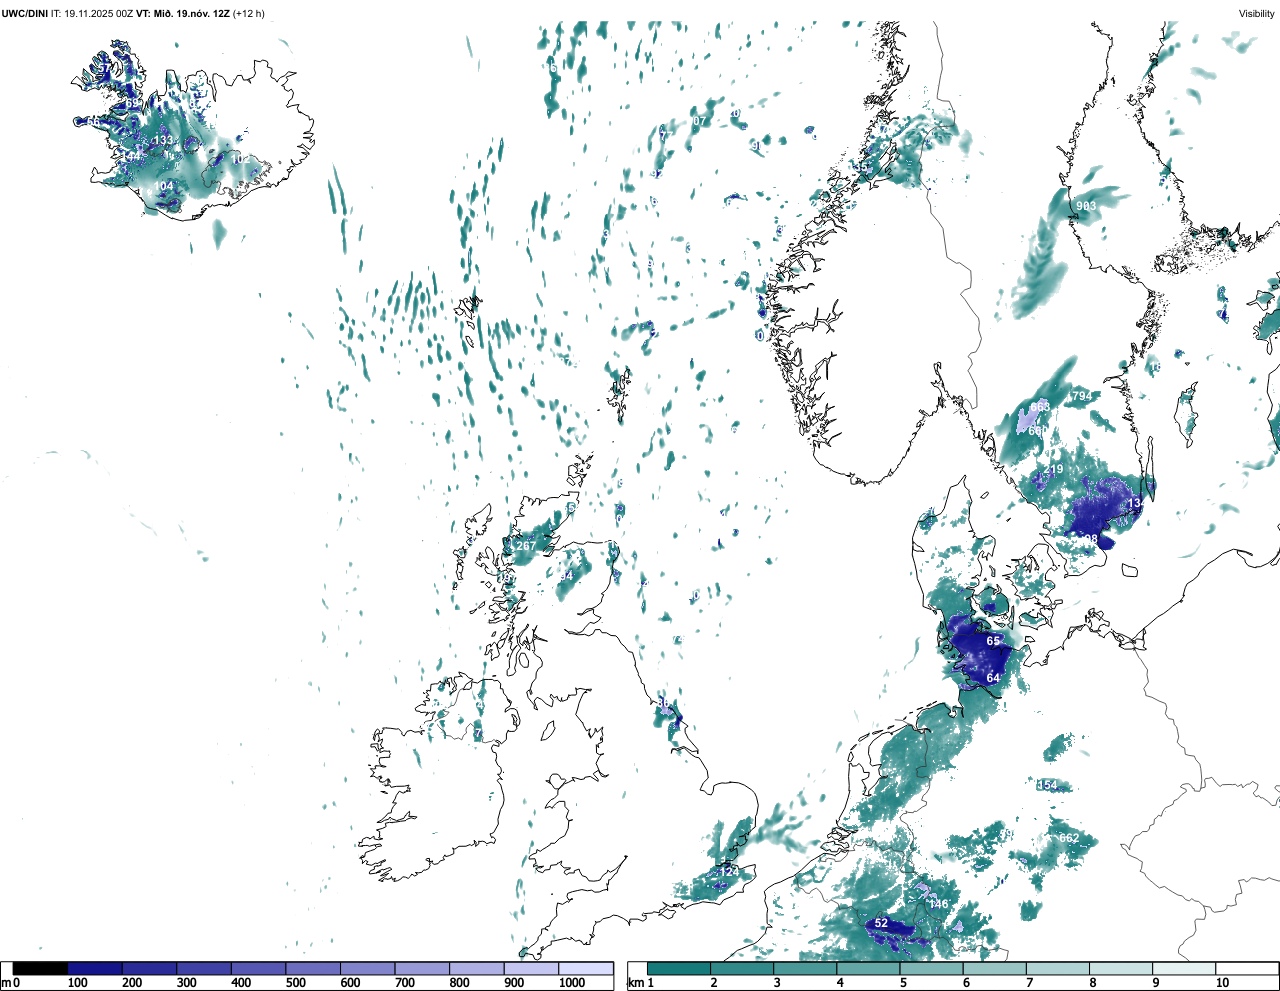Click the '65' value over Denmark
This screenshot has width=1280, height=991.
click(993, 641)
